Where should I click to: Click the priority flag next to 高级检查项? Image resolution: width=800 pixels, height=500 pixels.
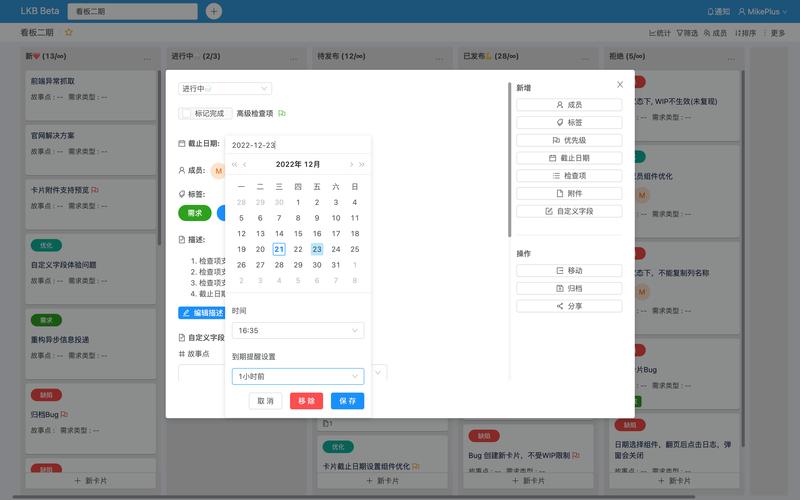pyautogui.click(x=282, y=113)
